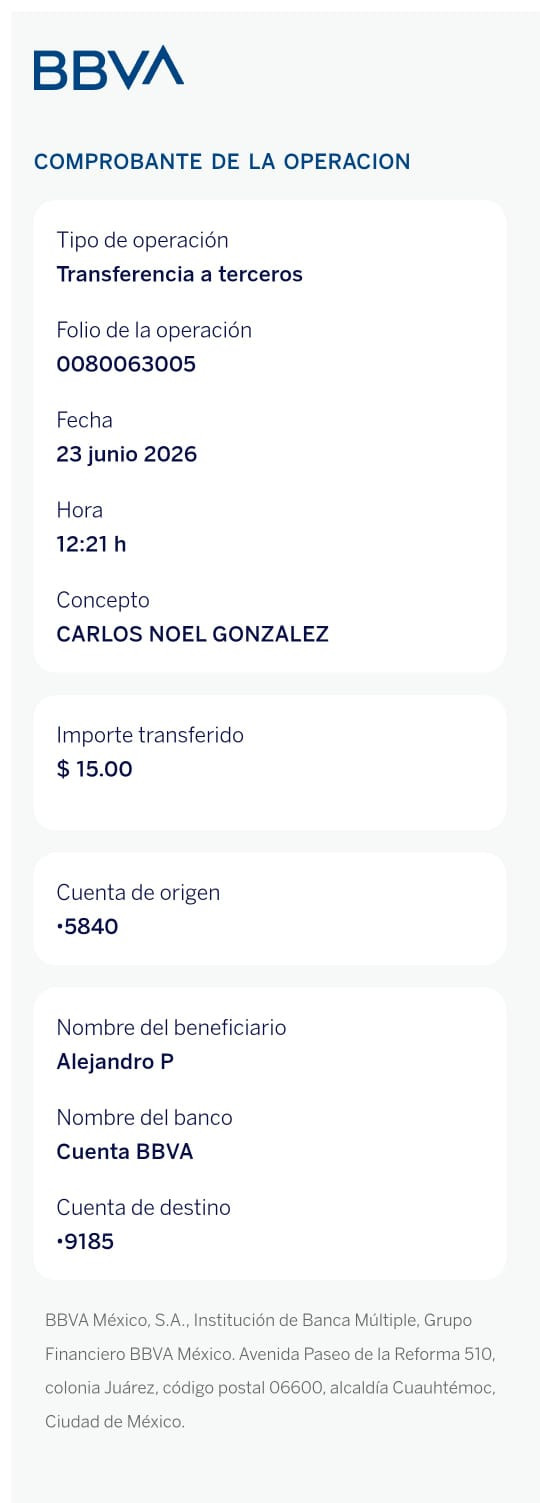Click the Cuenta de origen label

(x=138, y=893)
